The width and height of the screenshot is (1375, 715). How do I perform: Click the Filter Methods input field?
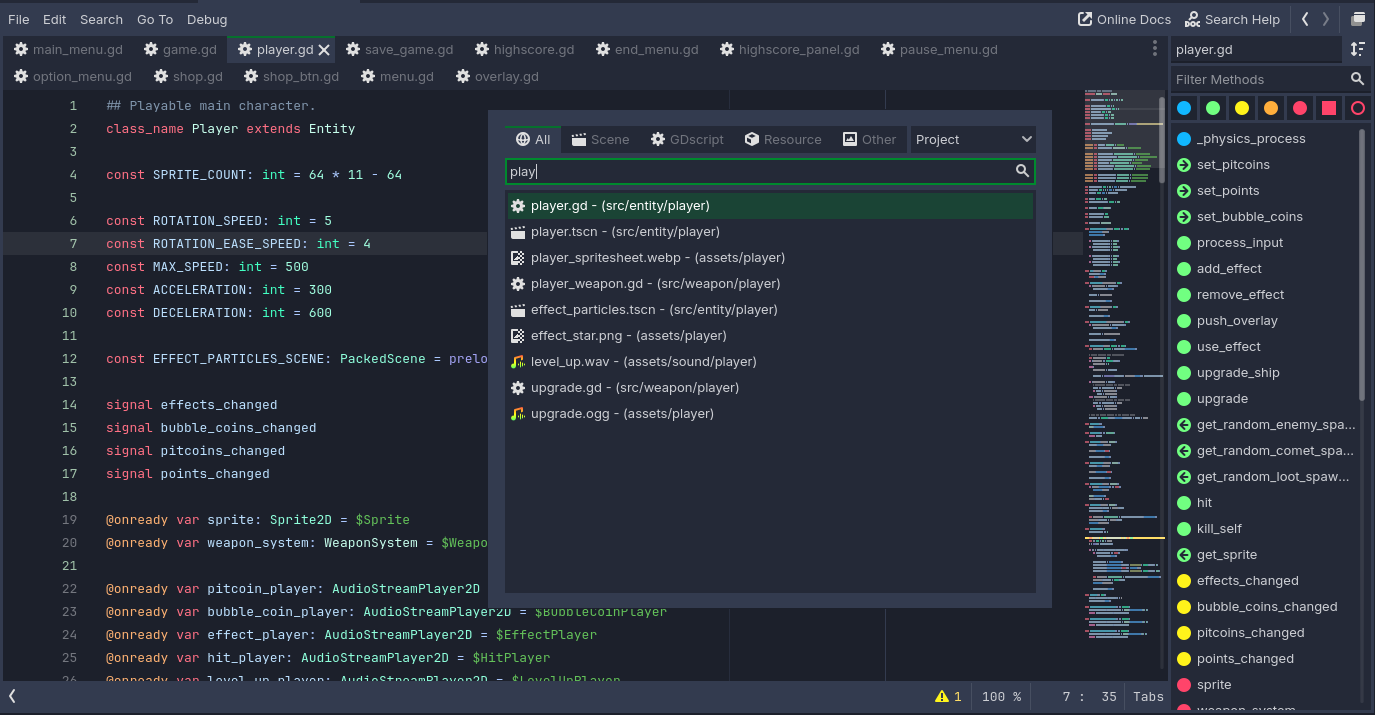tap(1258, 79)
